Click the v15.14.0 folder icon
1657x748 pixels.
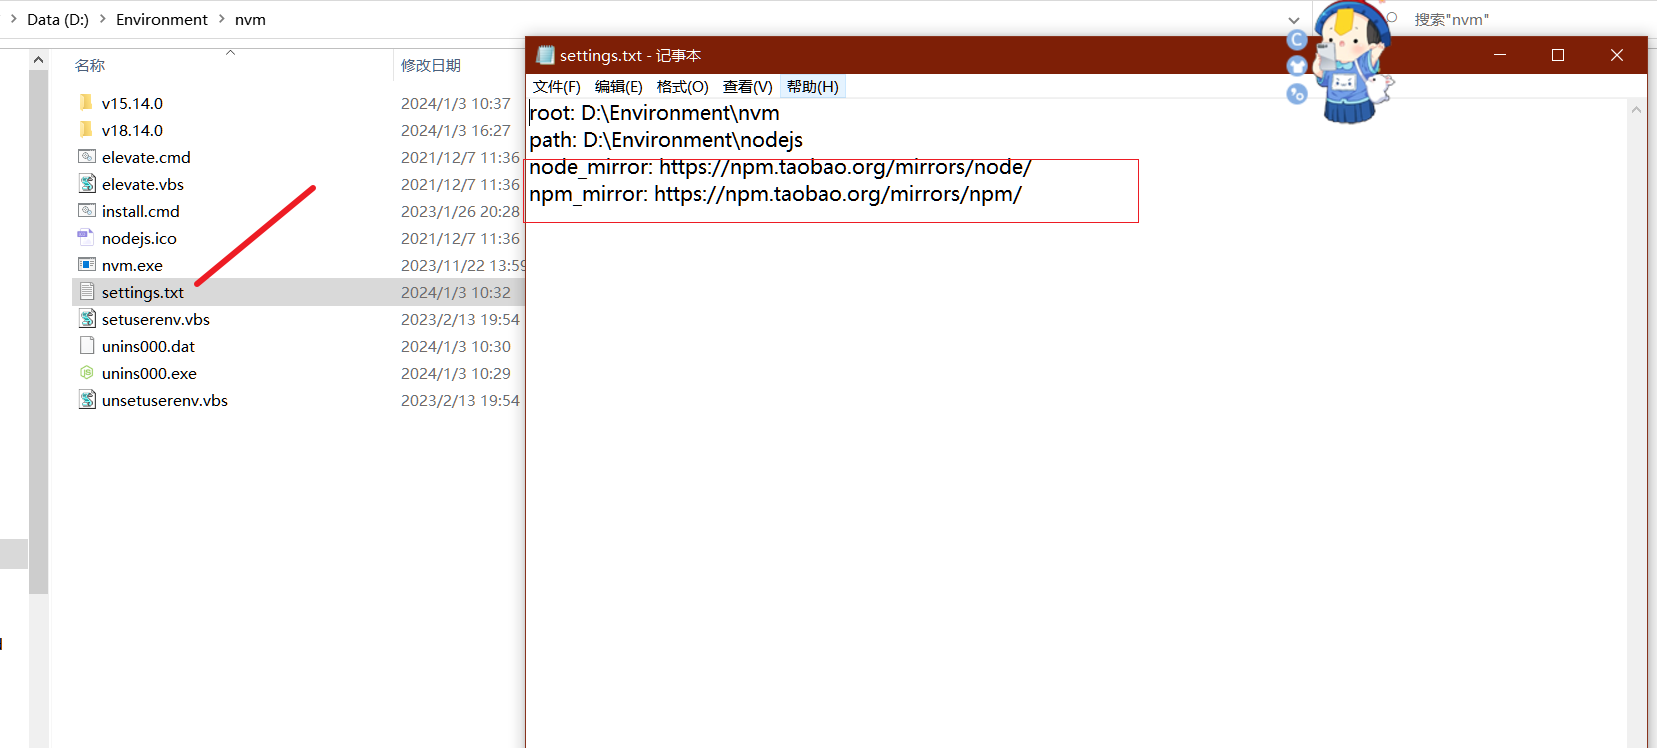tap(87, 103)
